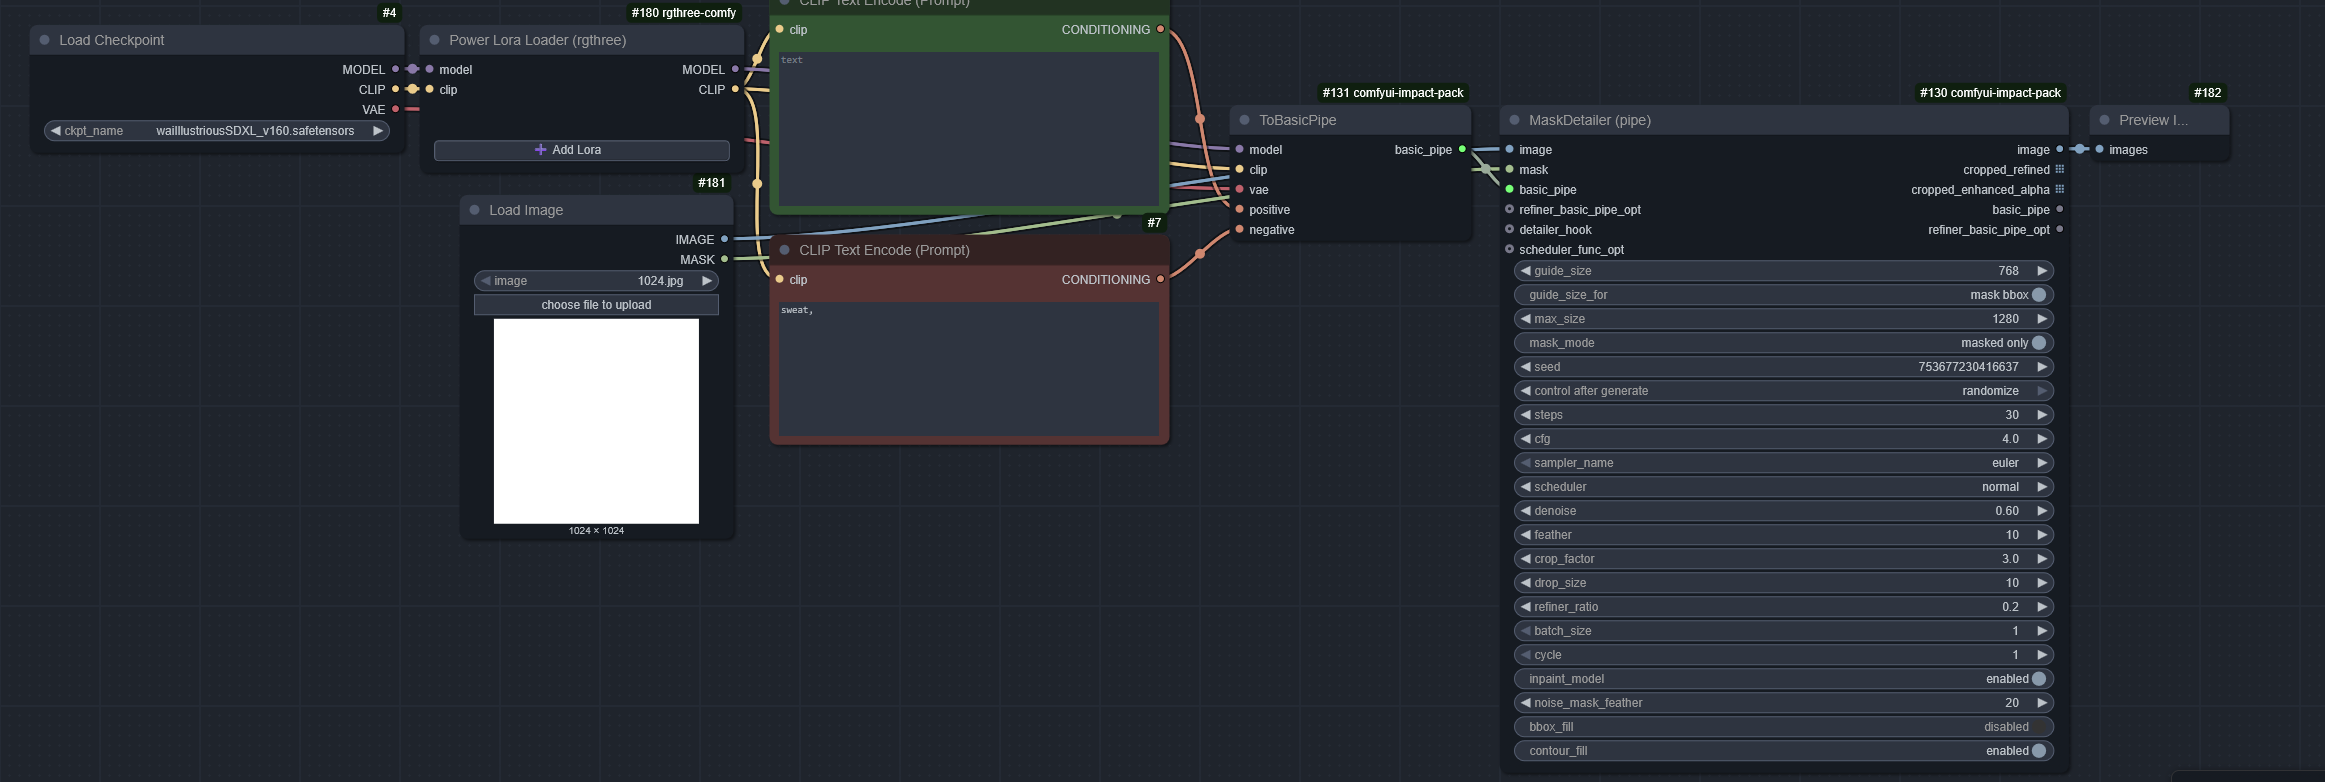2325x782 pixels.
Task: Collapse the Preview Image node via its title dot
Action: coord(2105,120)
